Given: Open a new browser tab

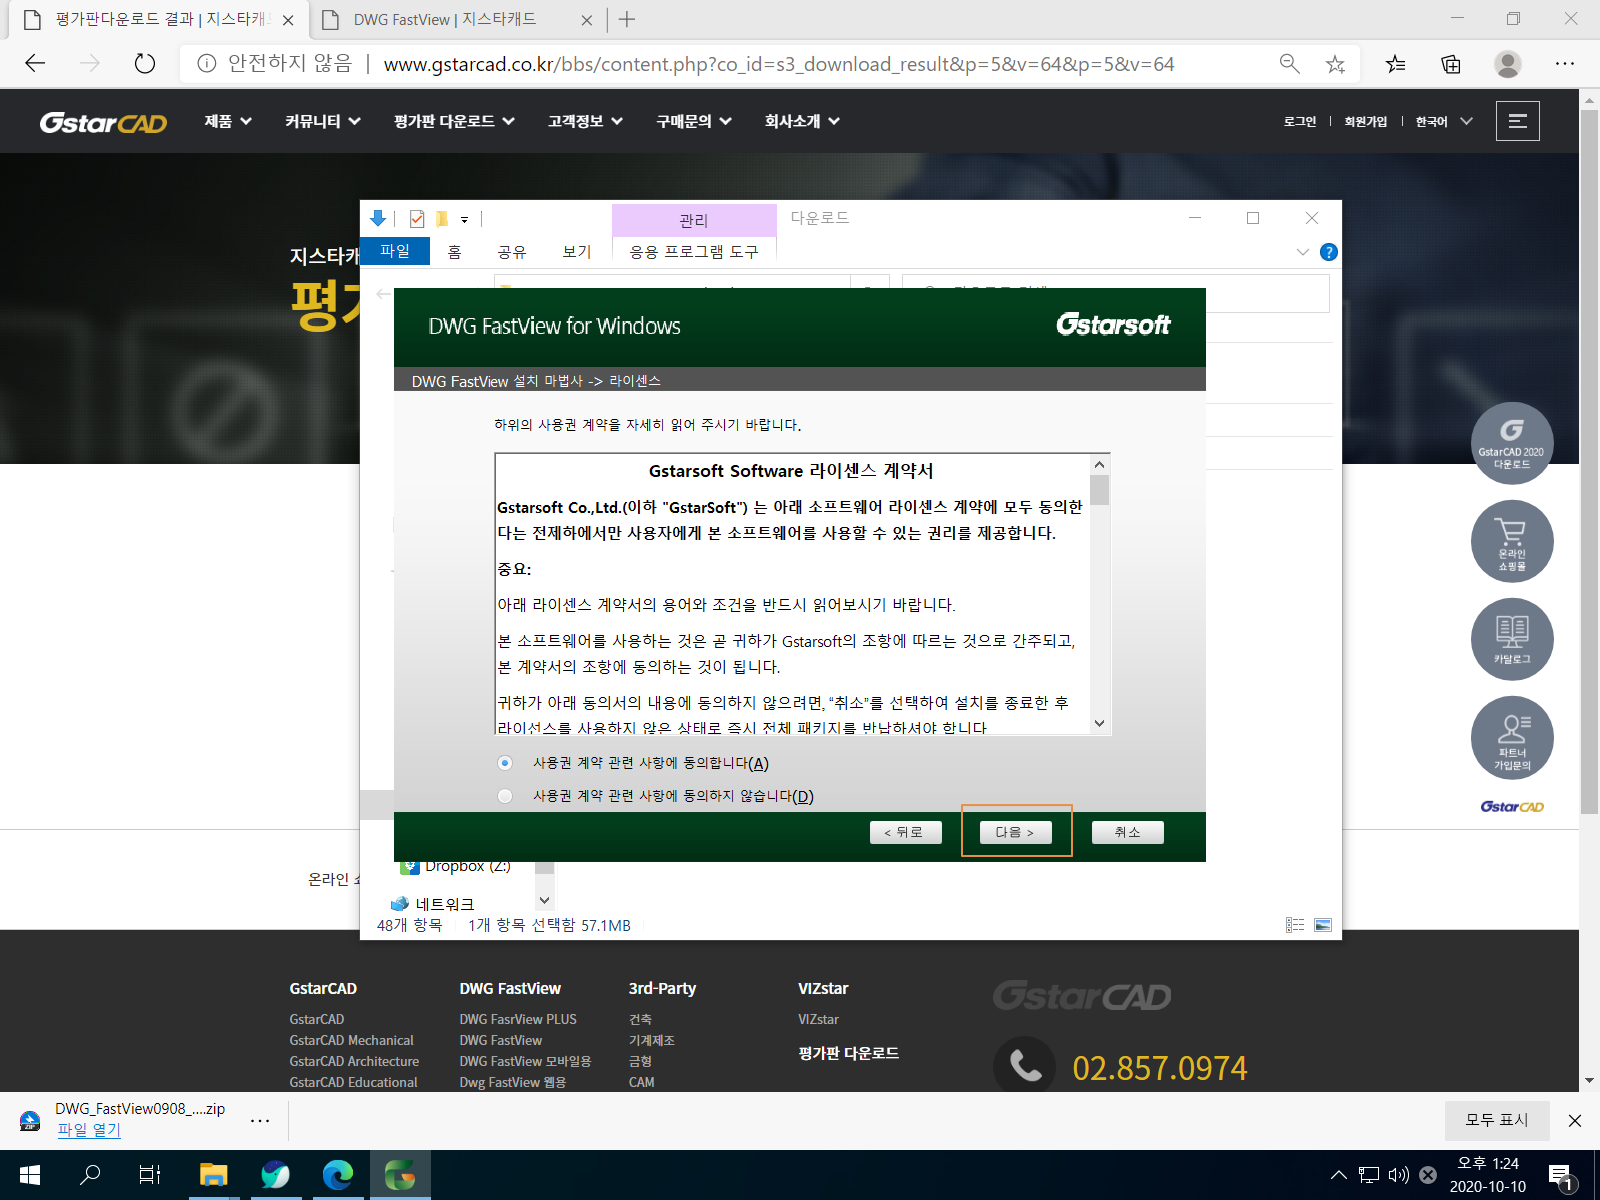Looking at the screenshot, I should click(x=627, y=20).
